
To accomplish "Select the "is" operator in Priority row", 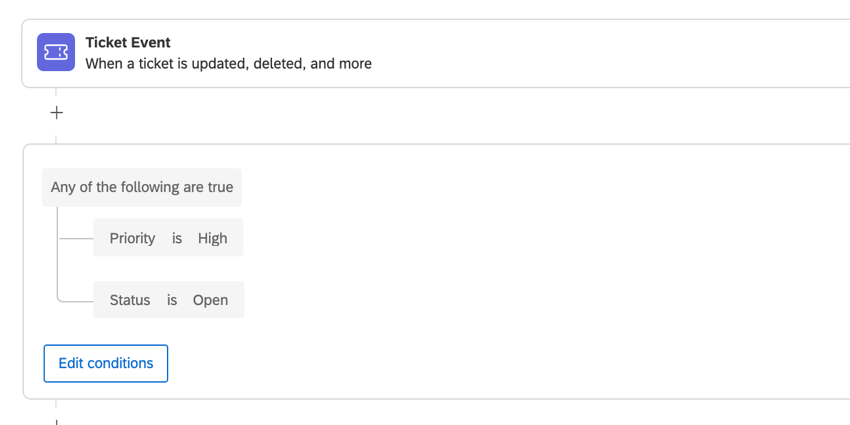I will 177,238.
